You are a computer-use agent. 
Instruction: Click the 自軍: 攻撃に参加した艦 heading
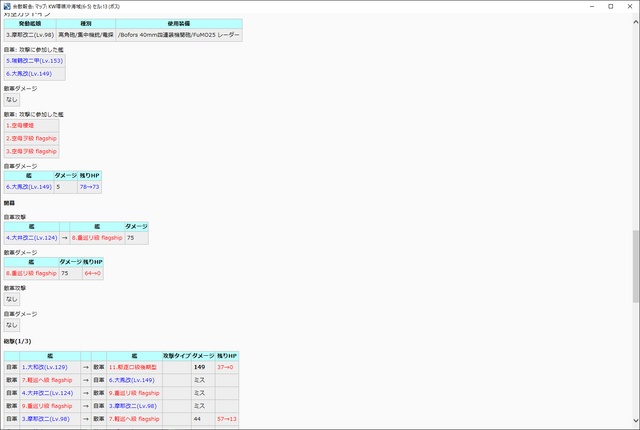tap(34, 50)
